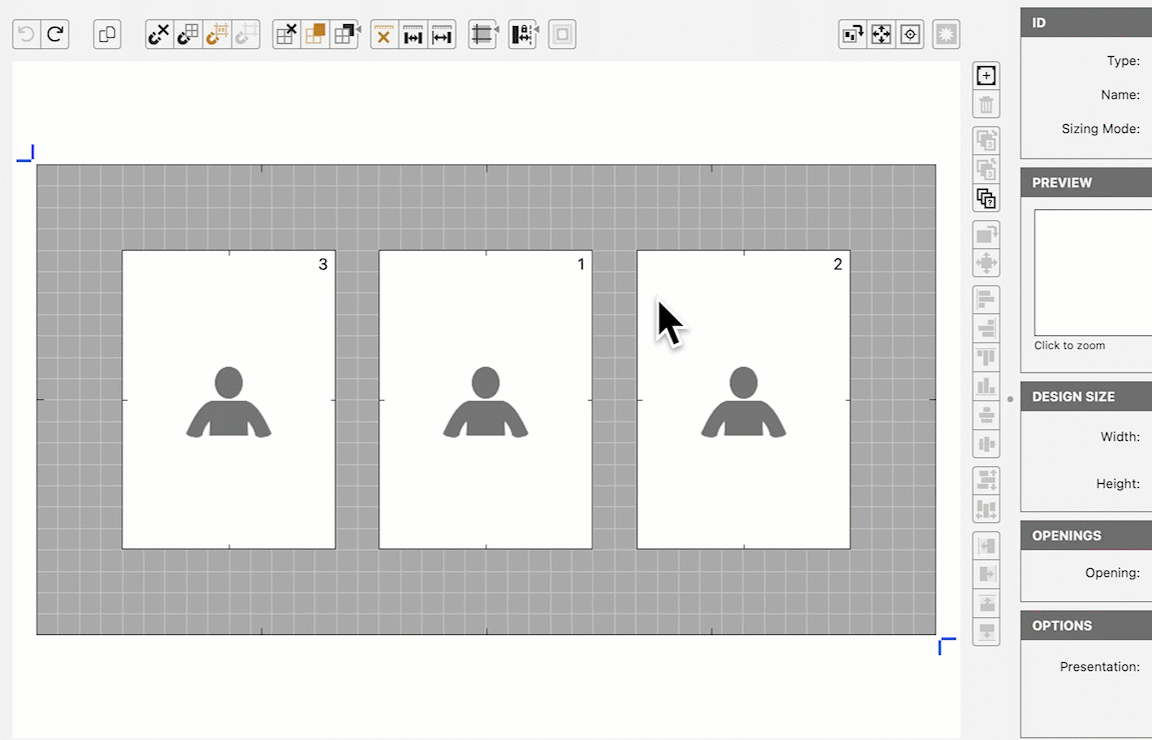
Task: Toggle the magnet snap-to-grid icon
Action: tap(187, 35)
